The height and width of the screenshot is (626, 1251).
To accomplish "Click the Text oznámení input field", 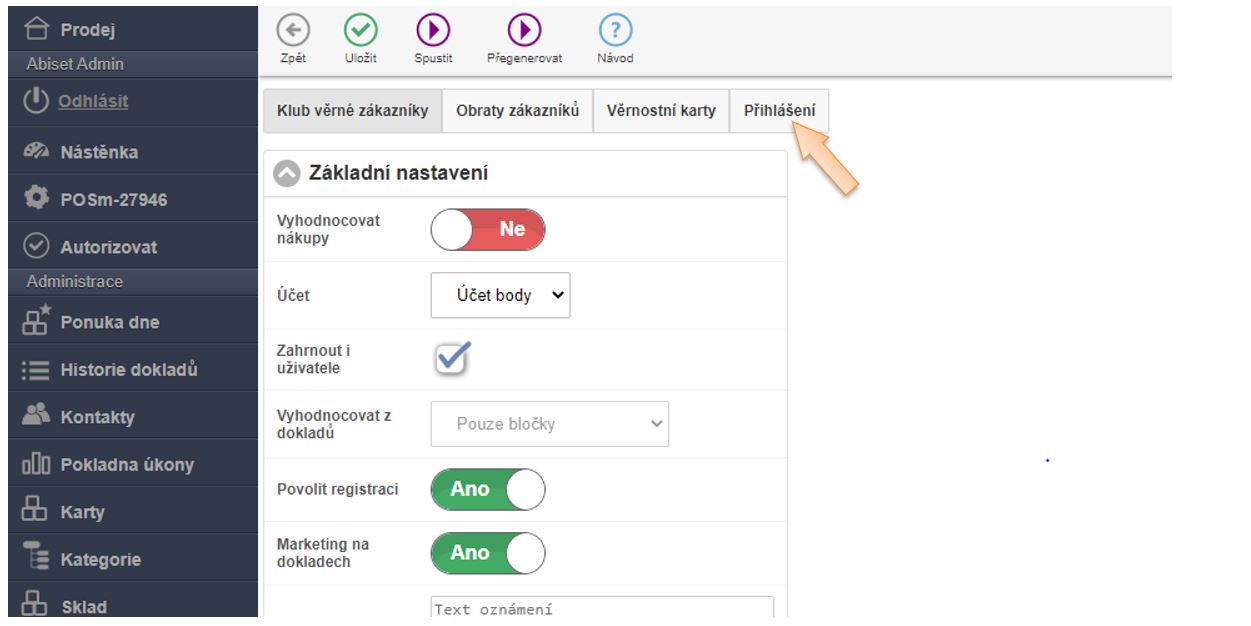I will click(602, 608).
